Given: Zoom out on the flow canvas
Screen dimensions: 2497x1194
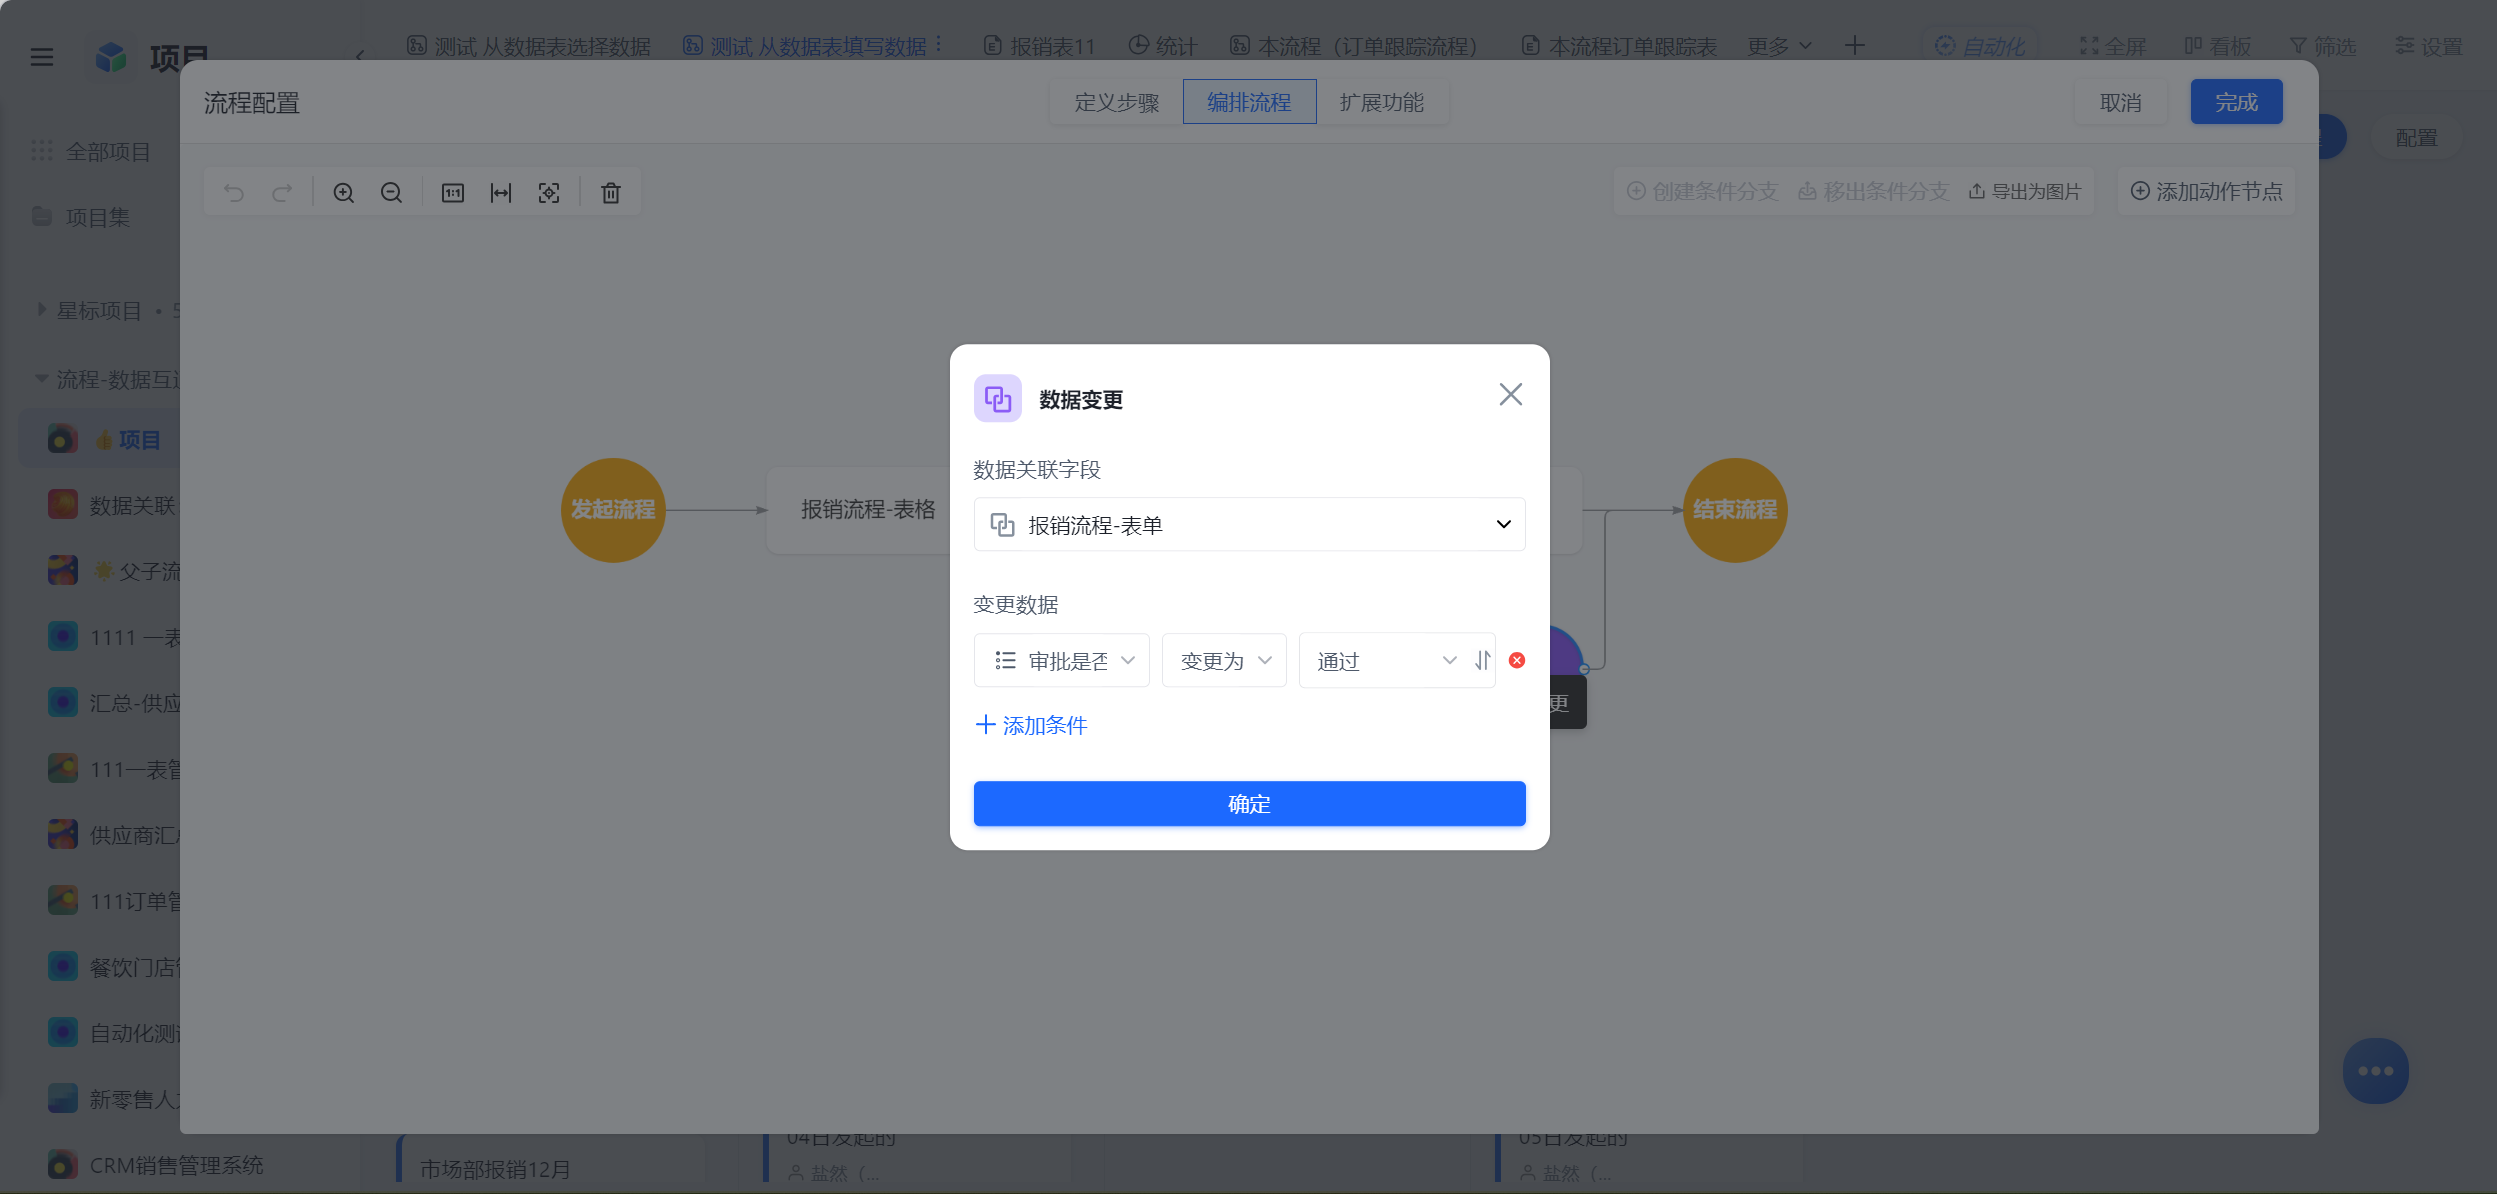Looking at the screenshot, I should (391, 193).
